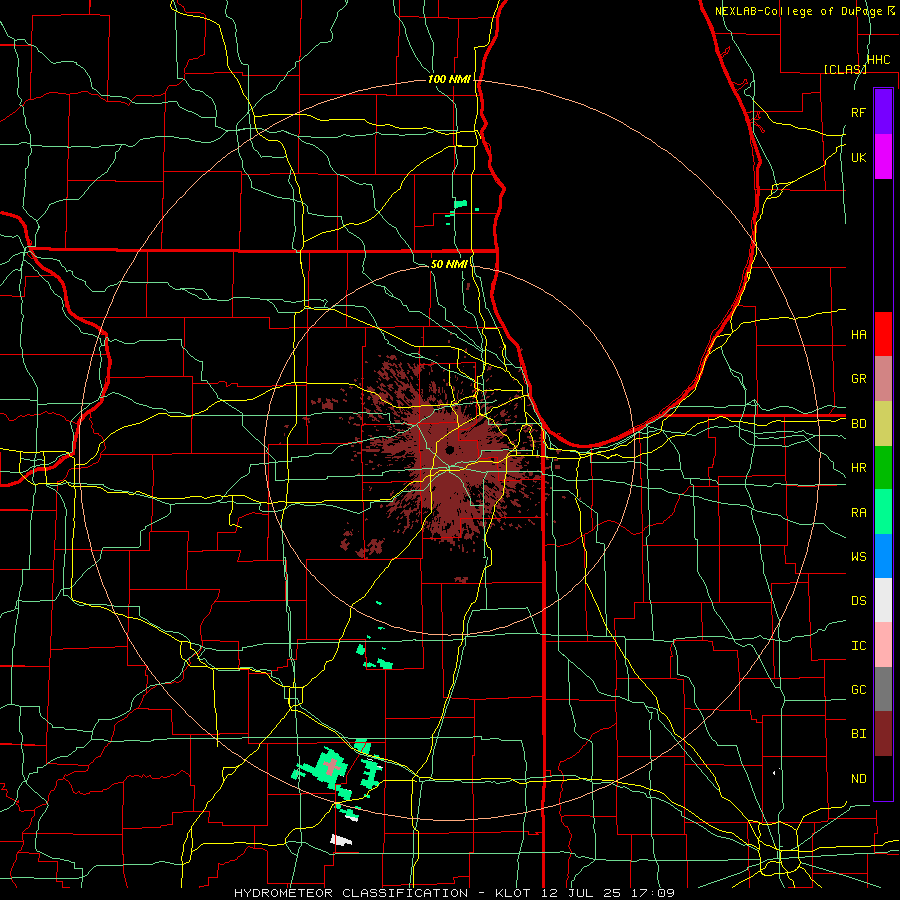The image size is (900, 900).
Task: Click the black radar site dot at center
Action: click(449, 449)
